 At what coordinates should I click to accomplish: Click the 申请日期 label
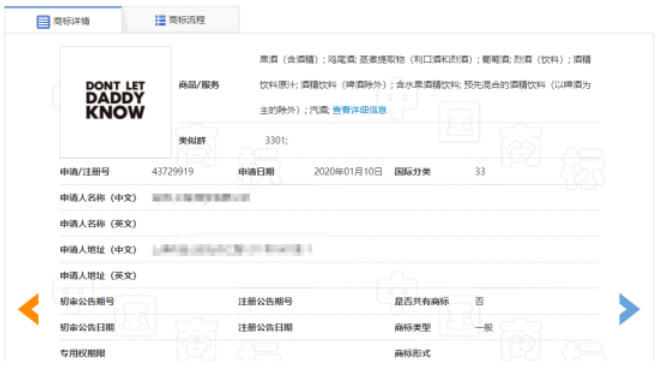[256, 171]
